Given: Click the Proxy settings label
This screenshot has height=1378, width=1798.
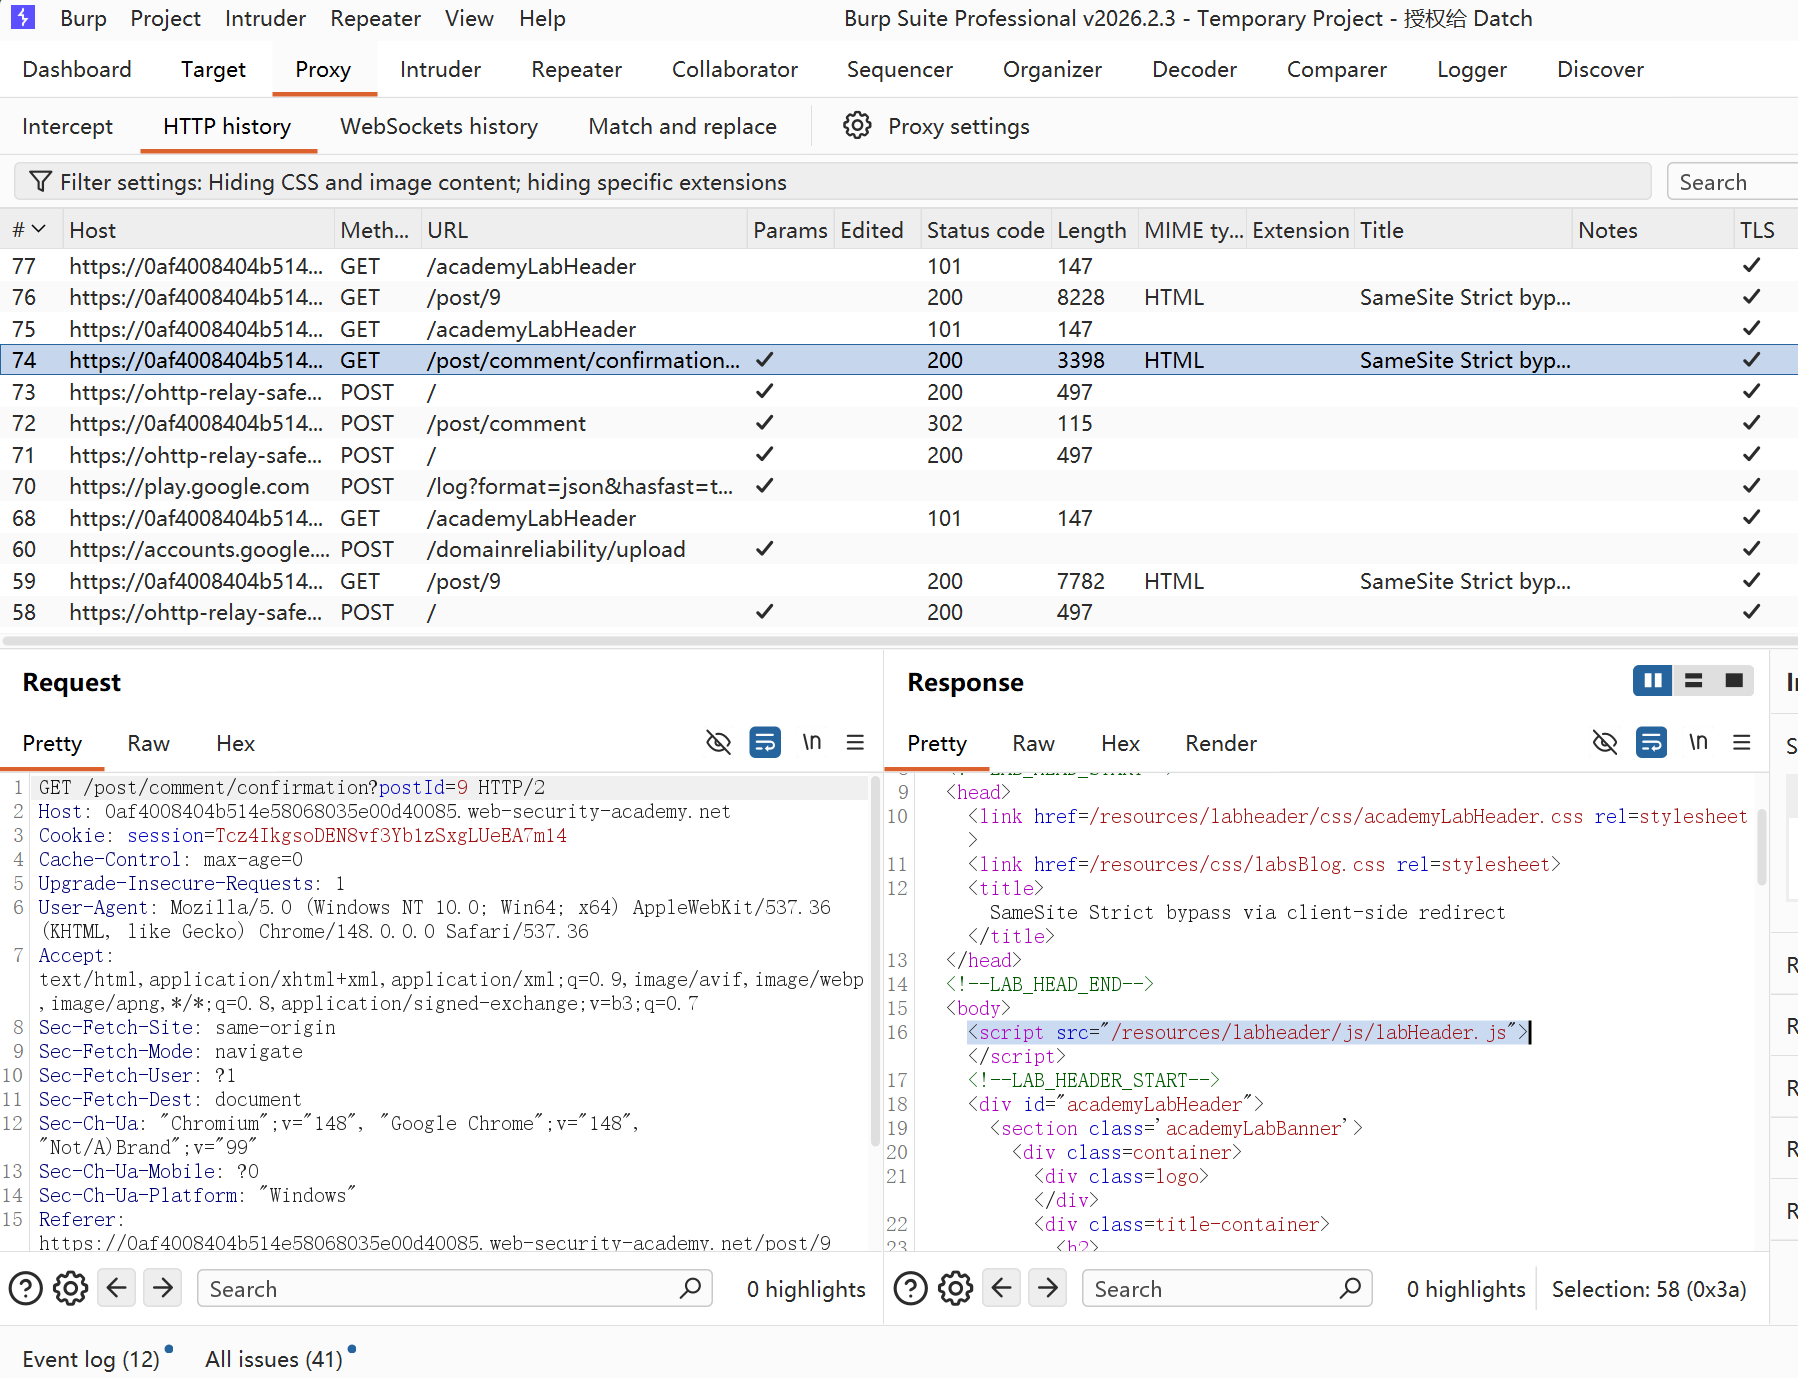Looking at the screenshot, I should tap(958, 126).
